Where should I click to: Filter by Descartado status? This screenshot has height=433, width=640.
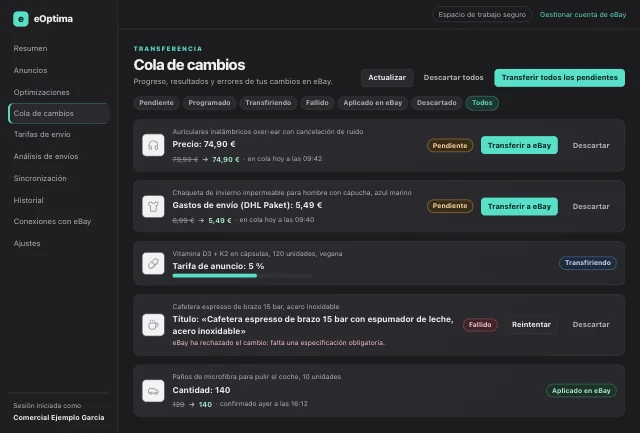(x=436, y=103)
